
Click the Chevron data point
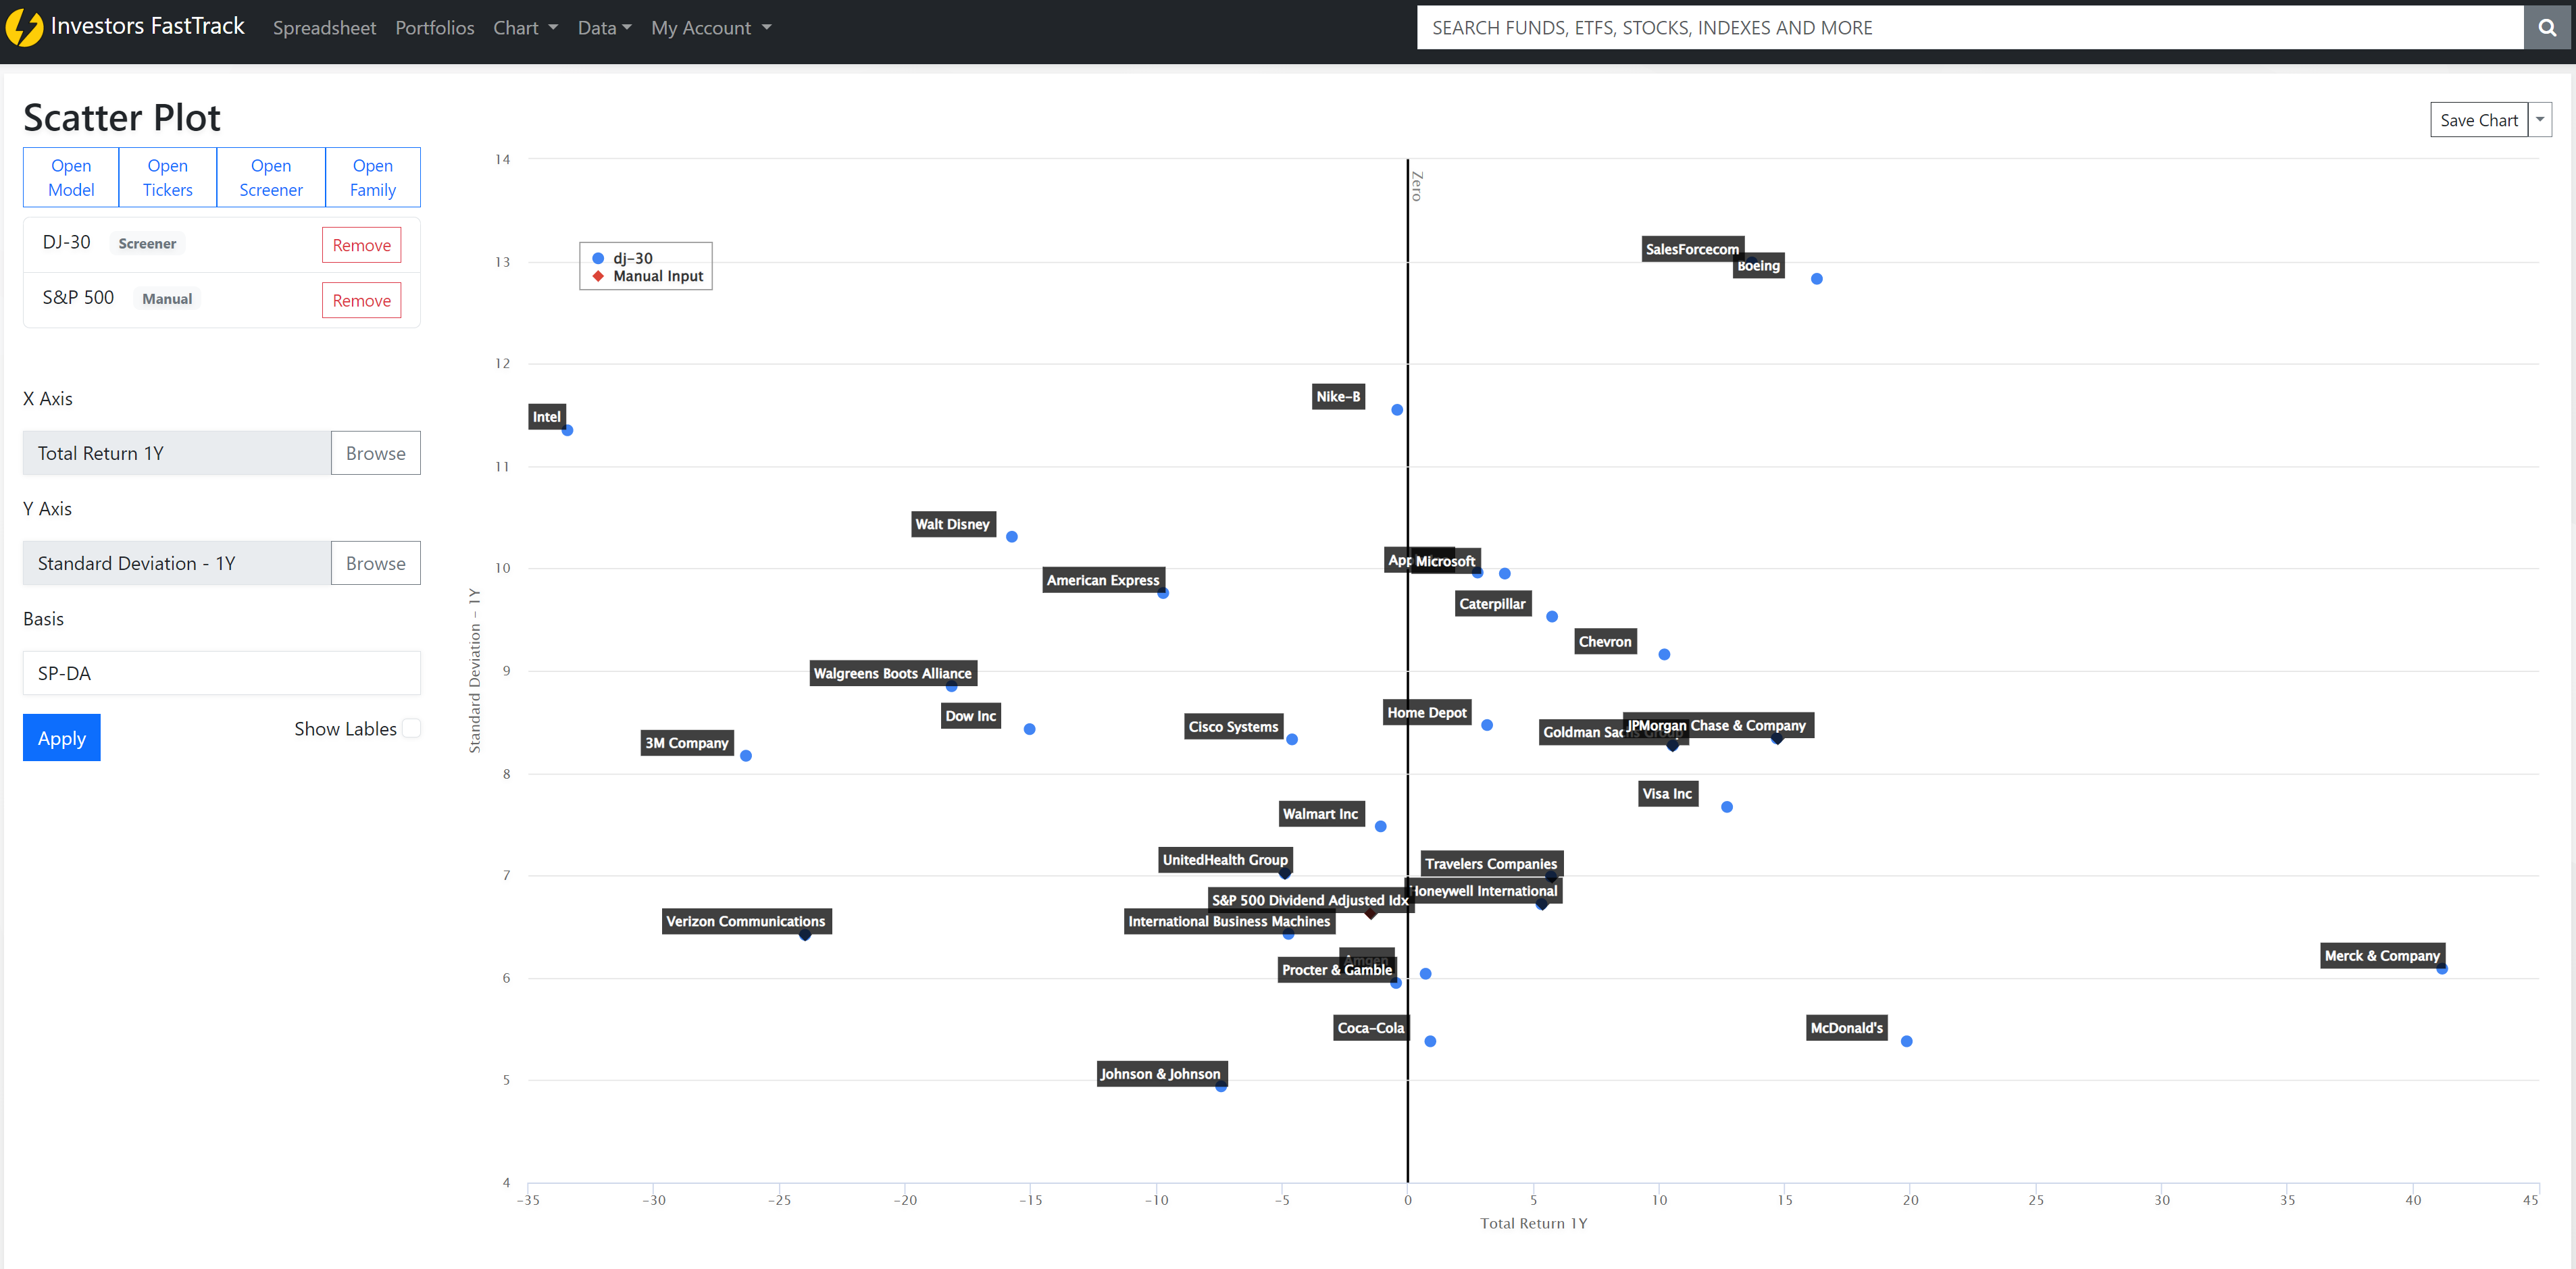tap(1664, 655)
